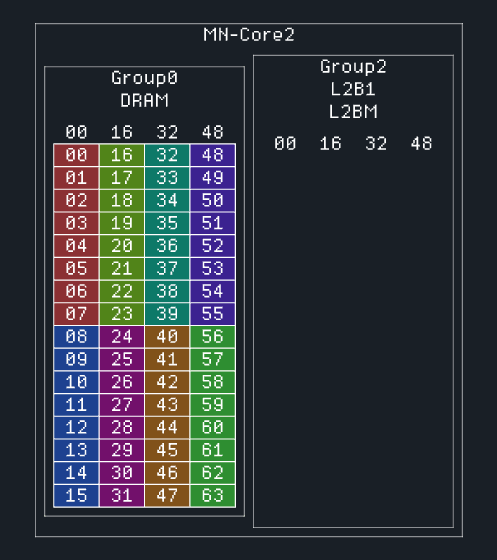497x560 pixels.
Task: Click the Group2 panel title
Action: click(x=353, y=67)
